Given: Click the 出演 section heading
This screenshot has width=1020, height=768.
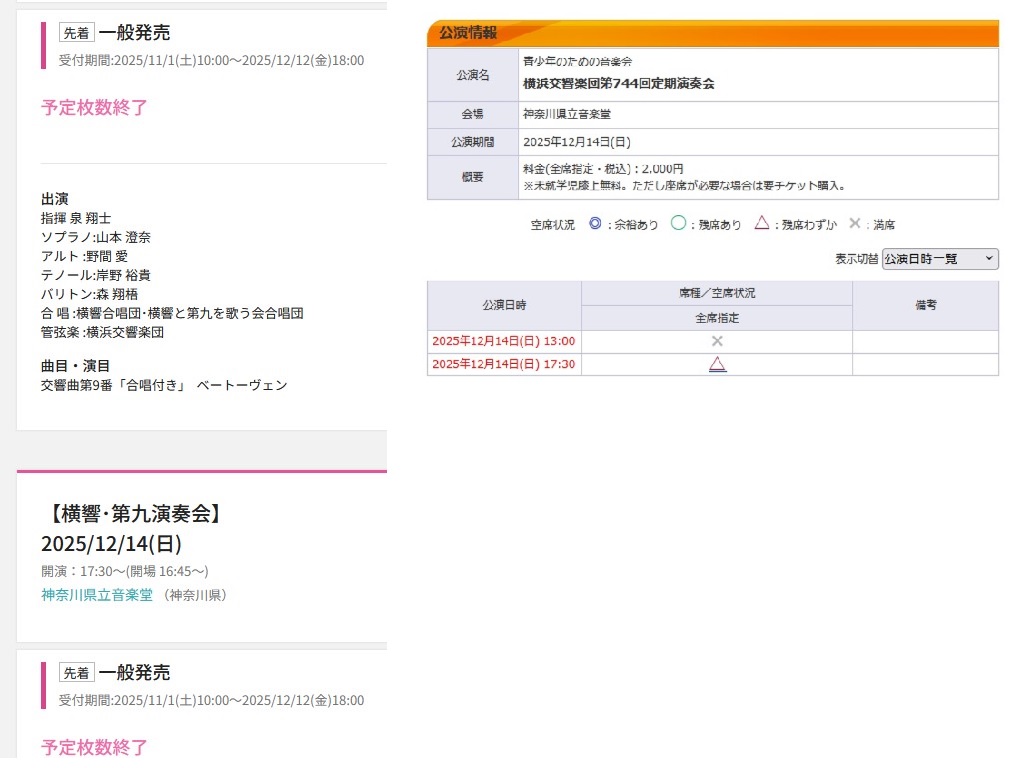Looking at the screenshot, I should (x=55, y=198).
